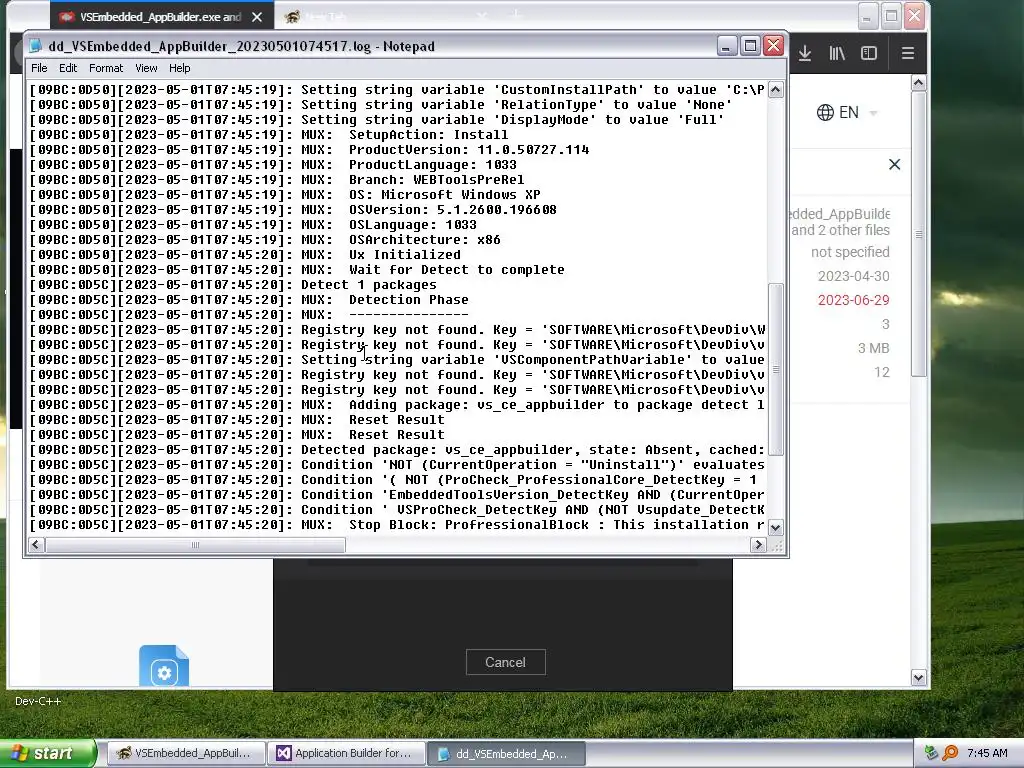
Task: Toggle browser sidebar icon
Action: [x=869, y=54]
